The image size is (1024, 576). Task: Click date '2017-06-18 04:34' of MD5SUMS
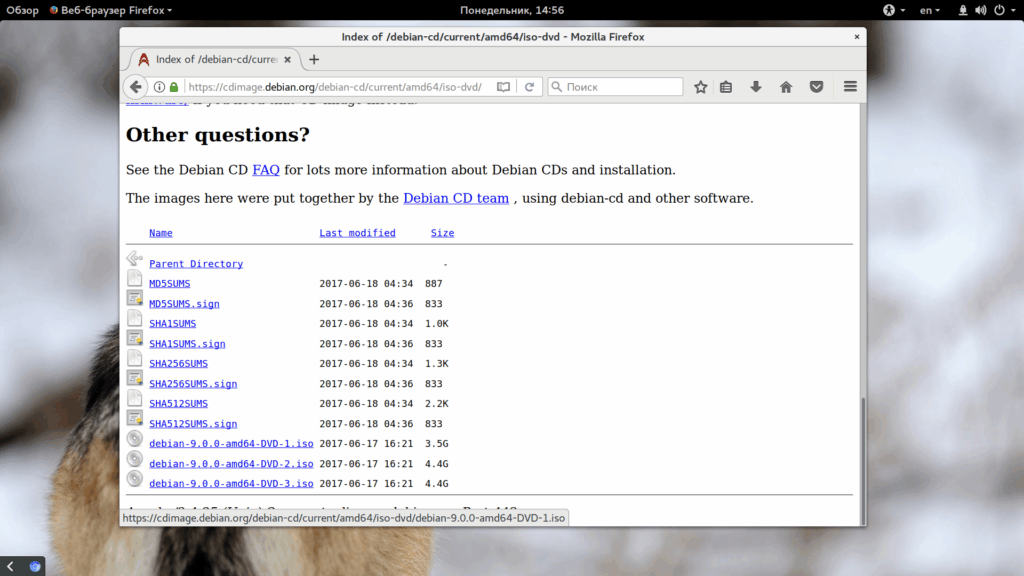point(366,283)
